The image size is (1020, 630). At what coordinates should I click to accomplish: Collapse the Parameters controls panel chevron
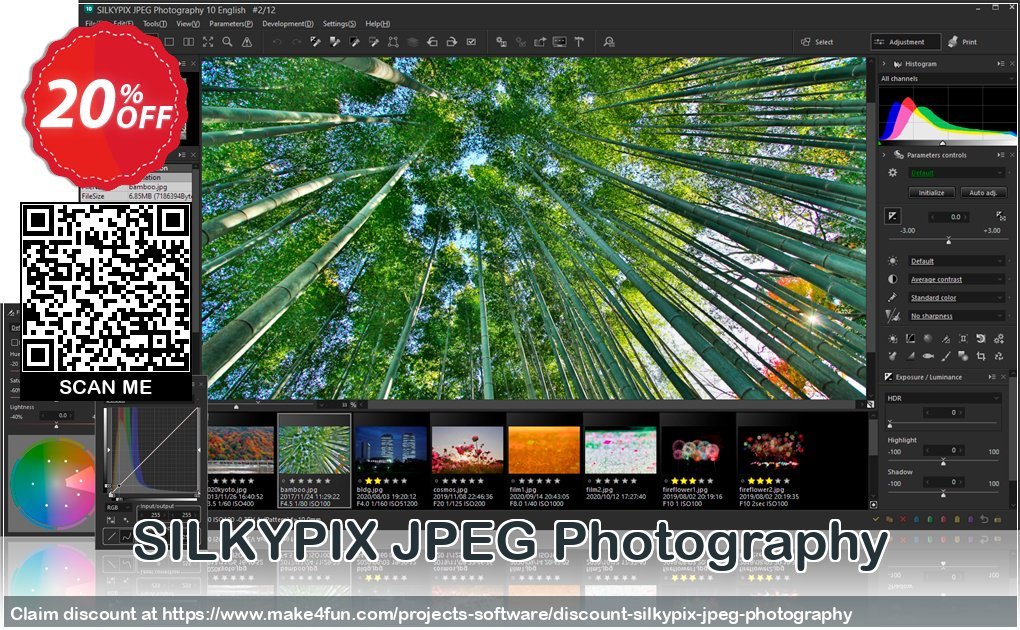tap(884, 155)
